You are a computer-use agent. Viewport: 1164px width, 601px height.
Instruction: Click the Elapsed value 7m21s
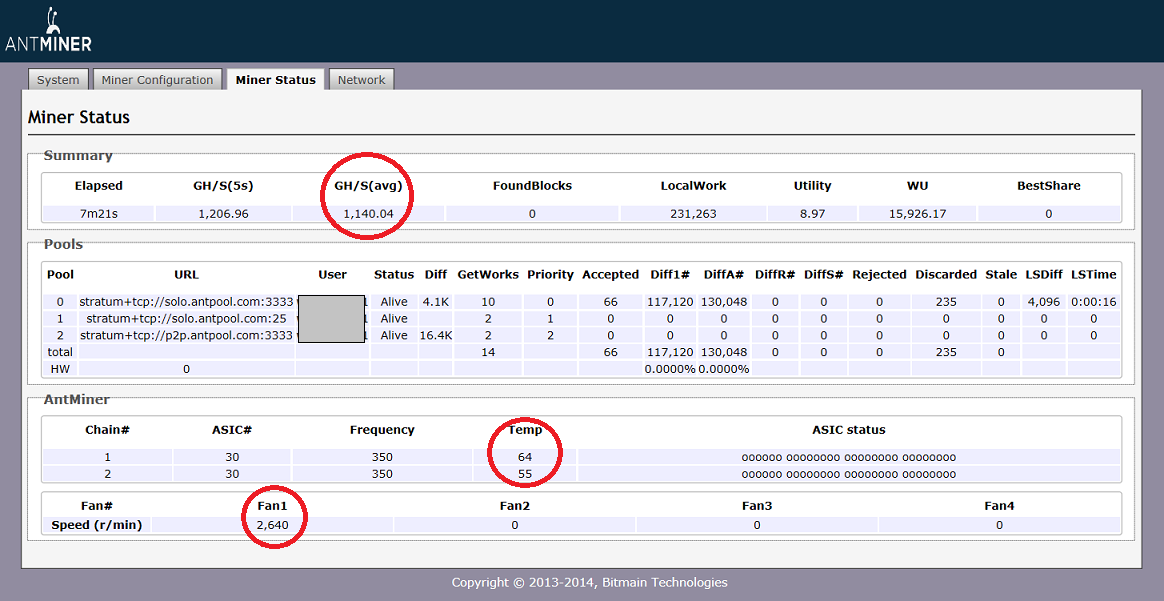point(99,214)
